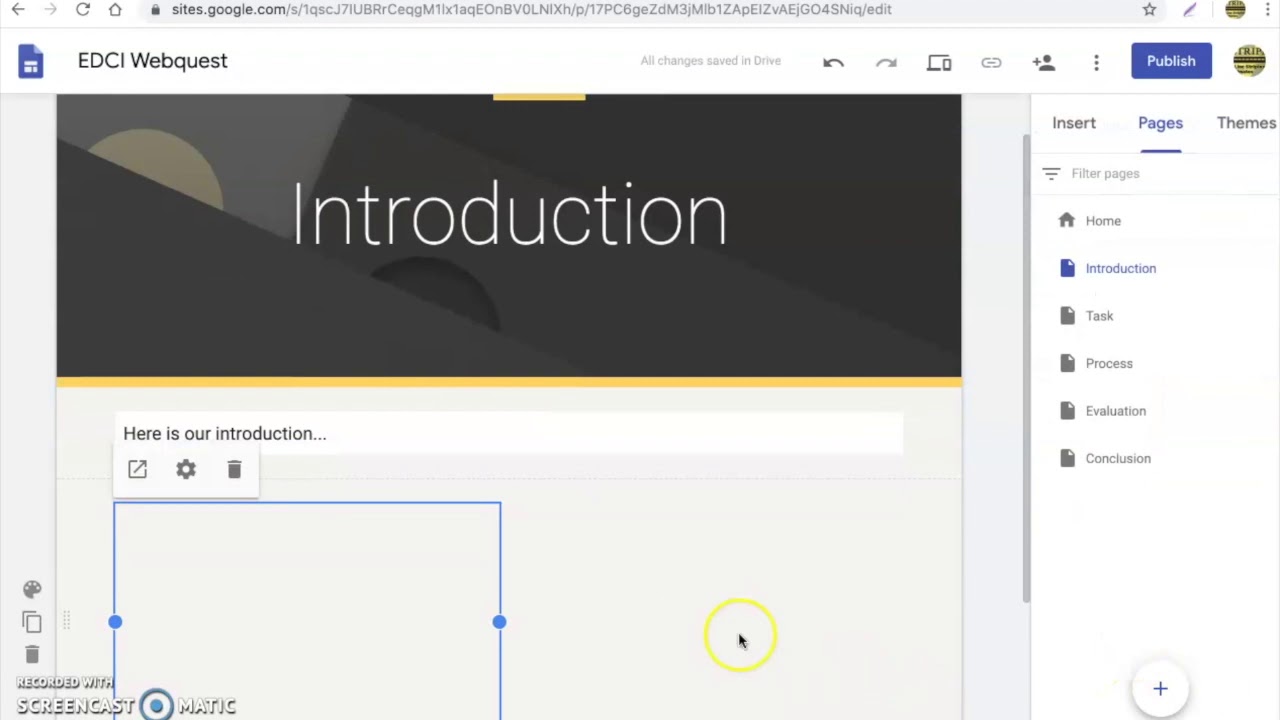Click the Google account avatar

point(1249,61)
